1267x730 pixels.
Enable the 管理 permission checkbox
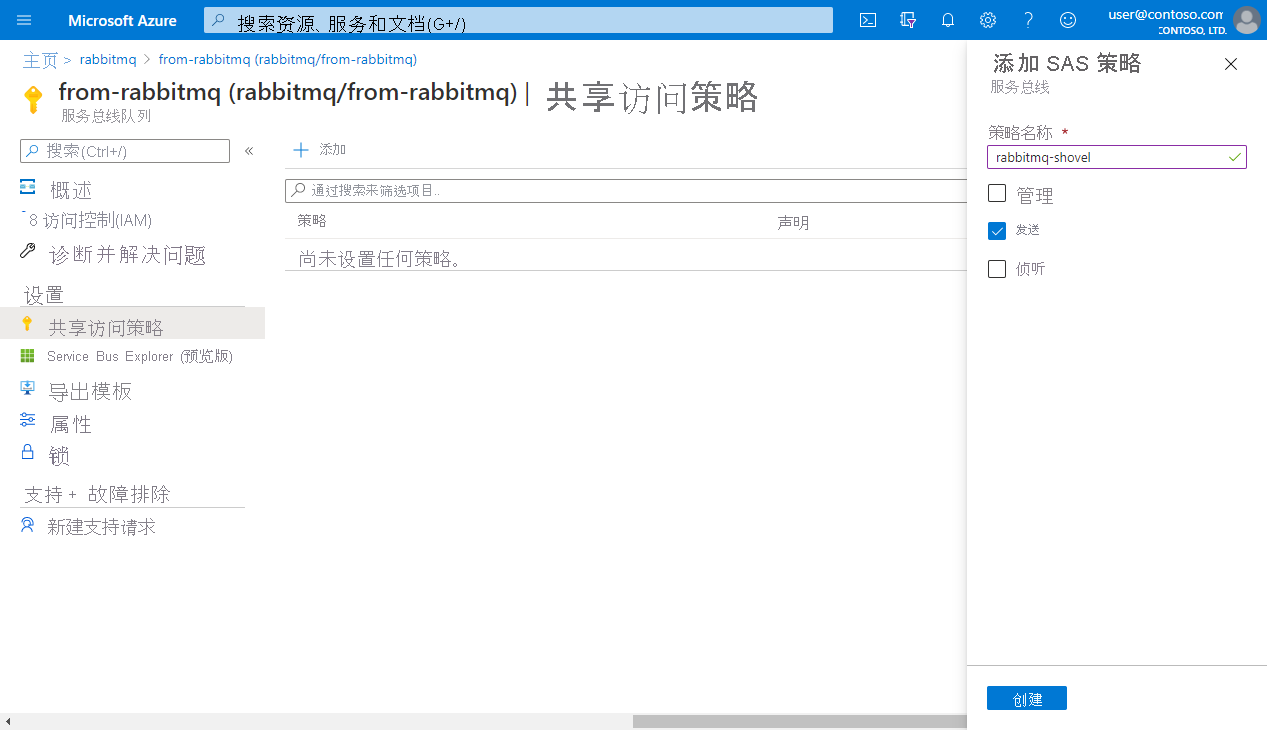997,194
